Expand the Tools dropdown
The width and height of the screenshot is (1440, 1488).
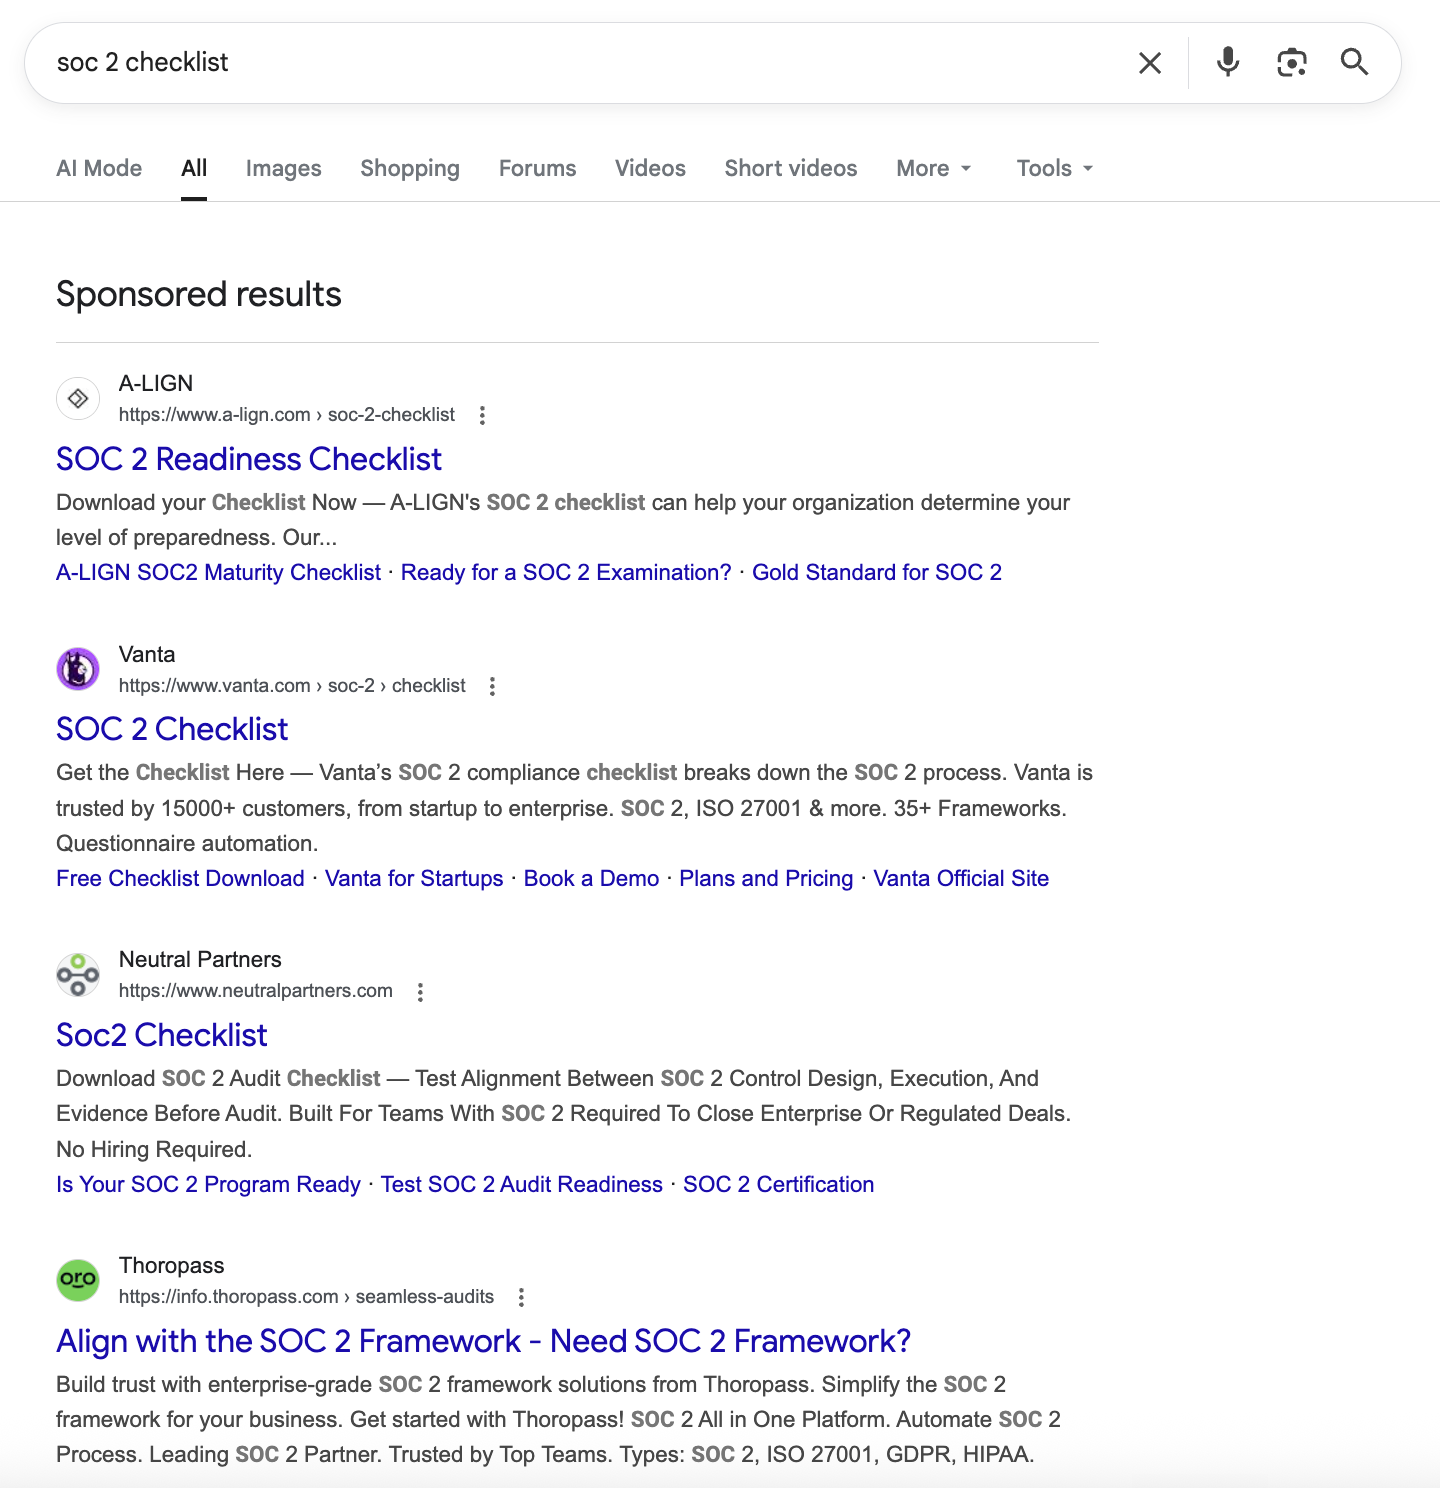tap(1055, 168)
